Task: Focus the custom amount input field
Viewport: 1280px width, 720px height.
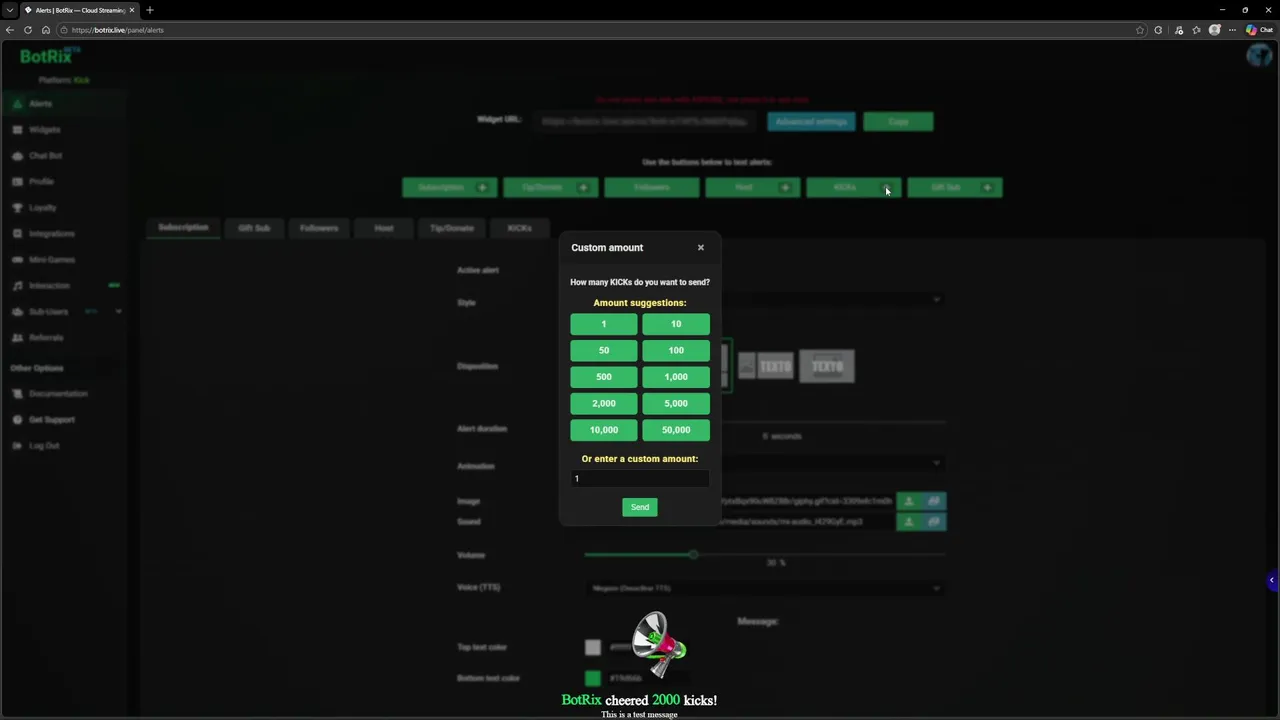Action: tap(640, 479)
